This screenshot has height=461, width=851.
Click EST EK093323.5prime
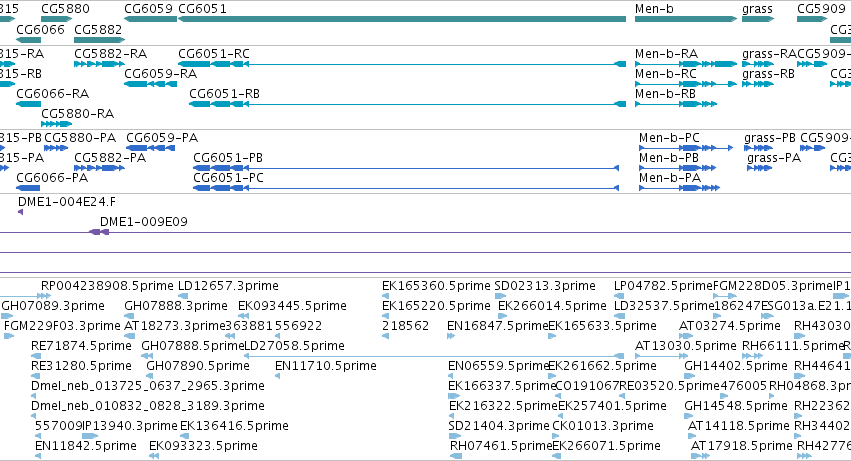(204, 446)
